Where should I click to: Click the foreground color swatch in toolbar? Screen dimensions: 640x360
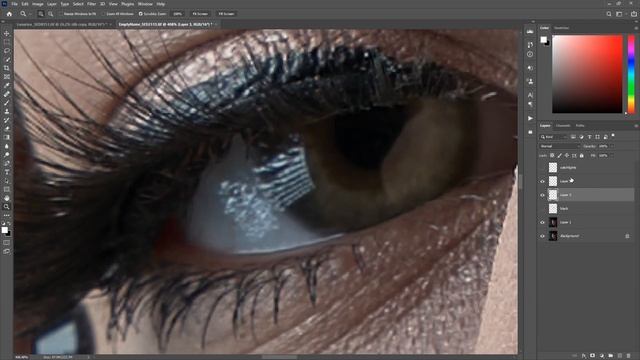point(4,230)
